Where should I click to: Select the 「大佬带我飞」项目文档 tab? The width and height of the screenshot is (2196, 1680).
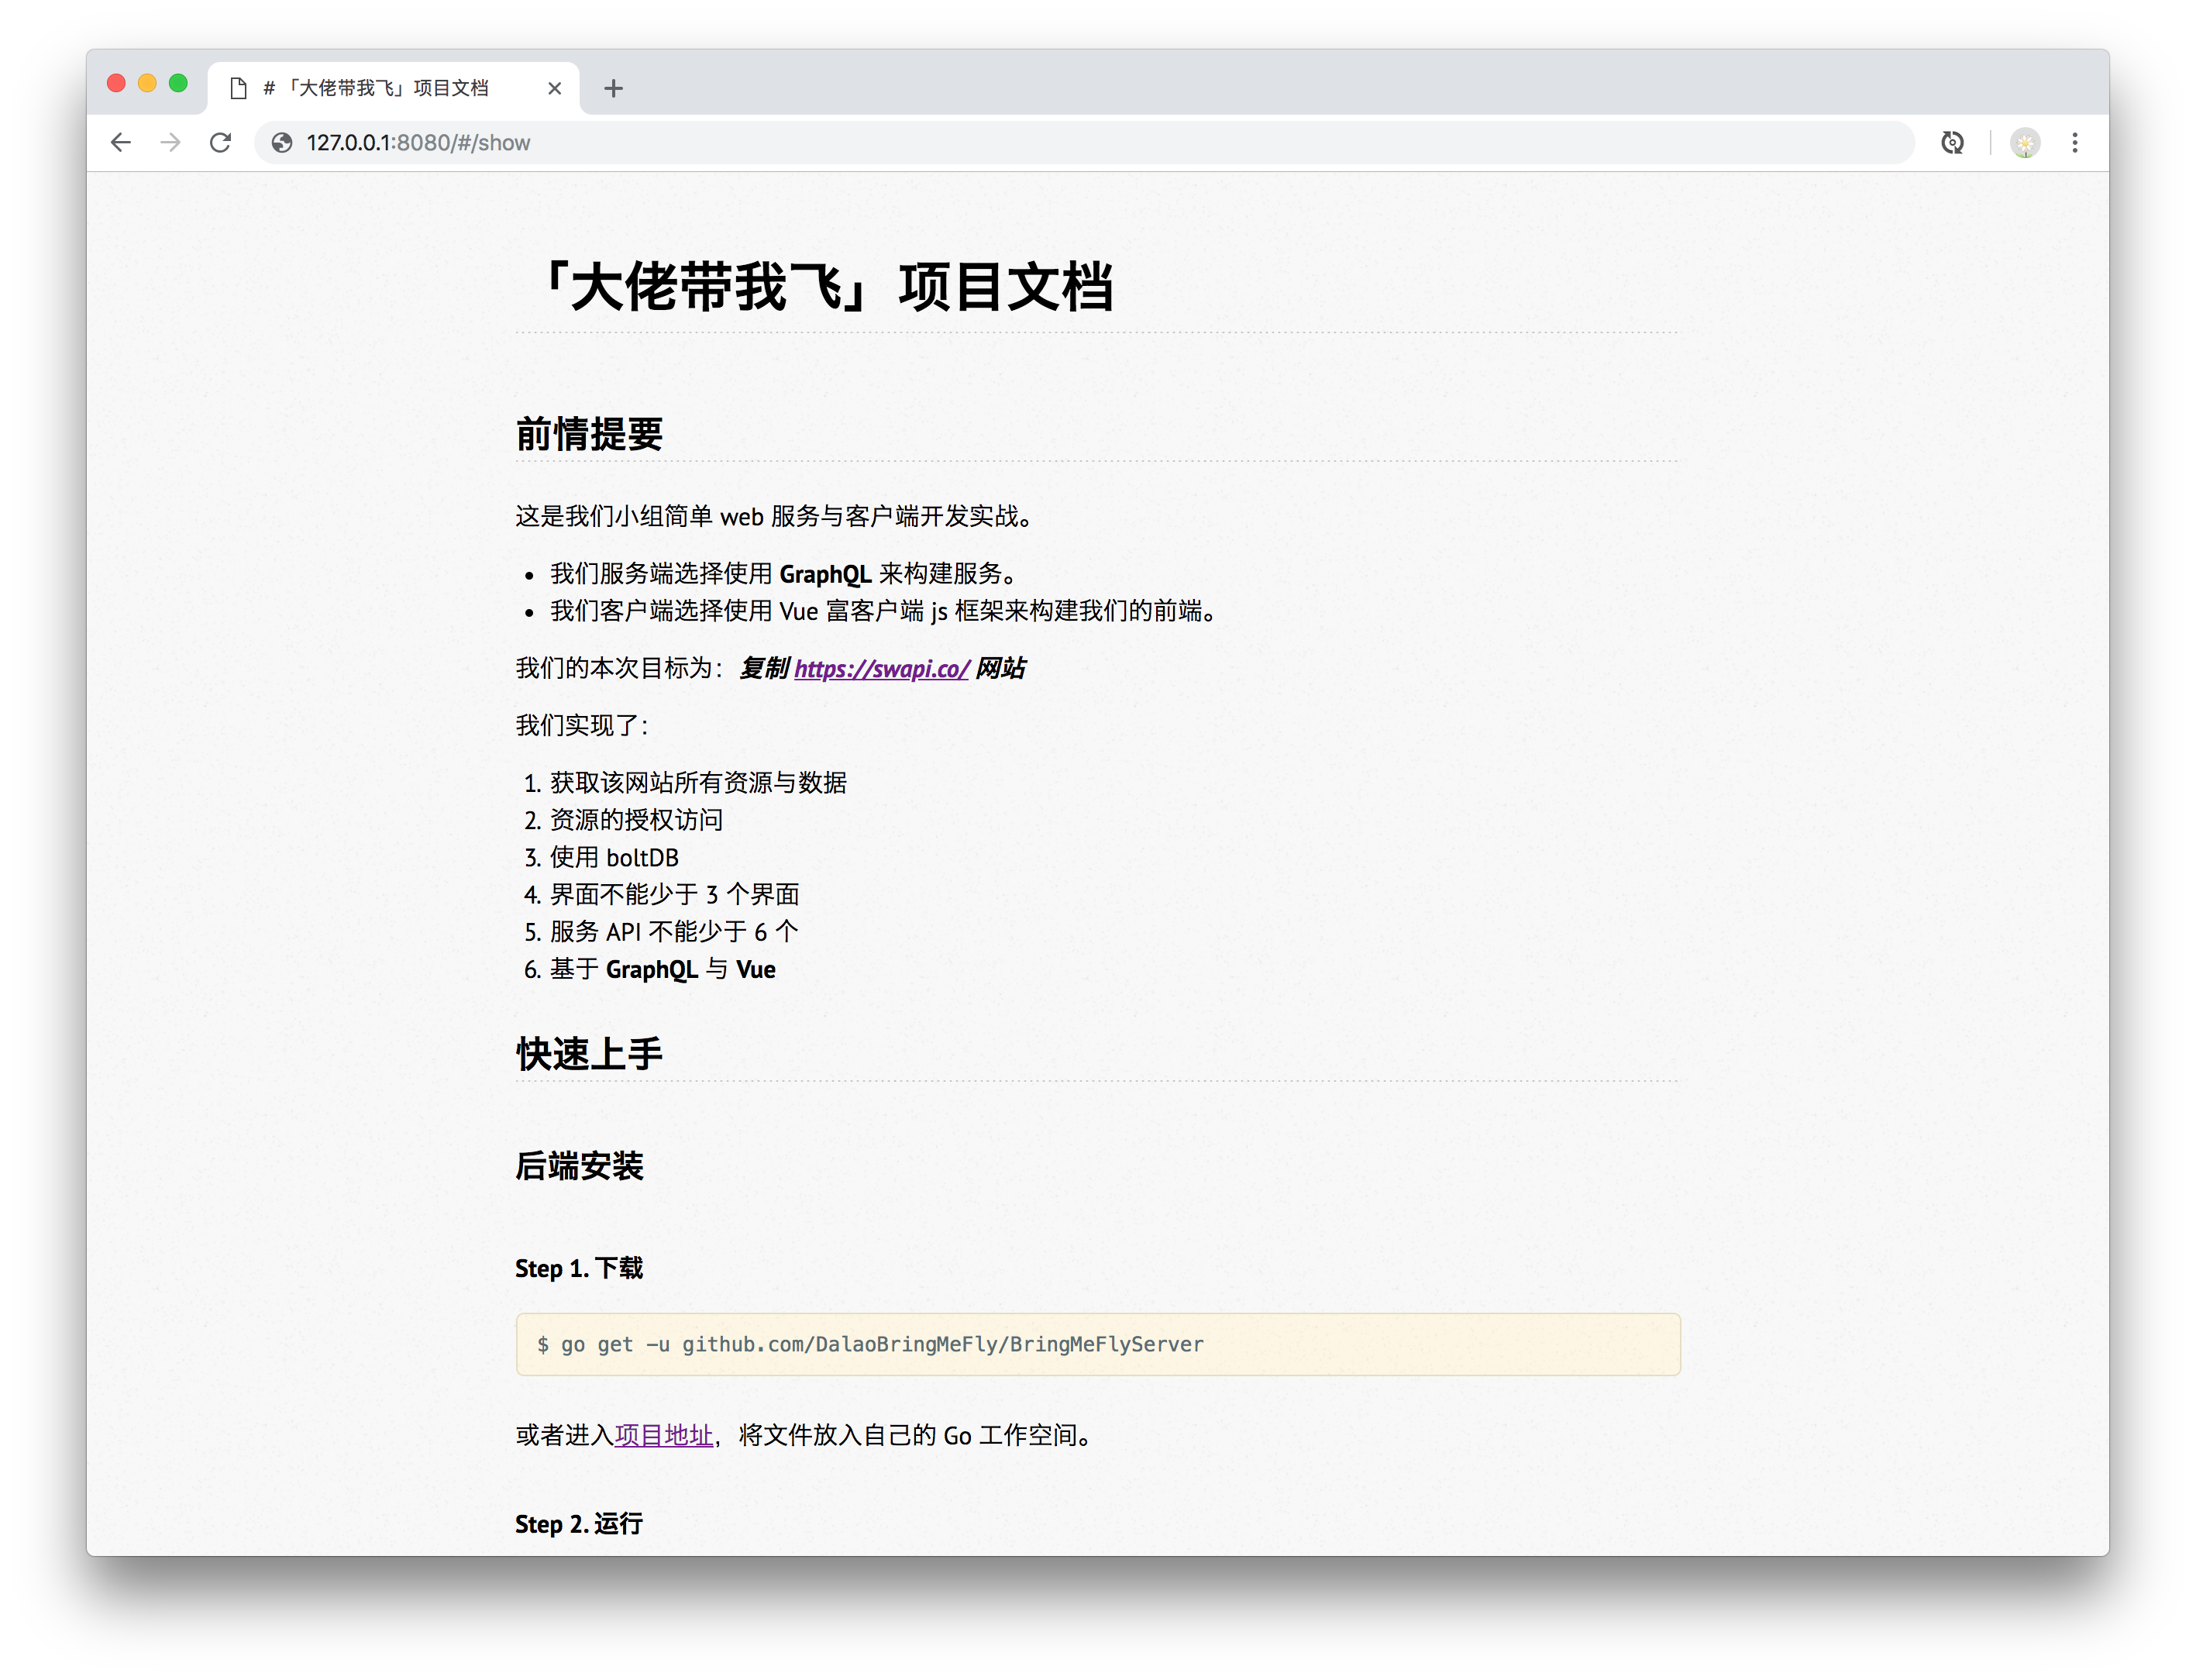click(x=394, y=89)
